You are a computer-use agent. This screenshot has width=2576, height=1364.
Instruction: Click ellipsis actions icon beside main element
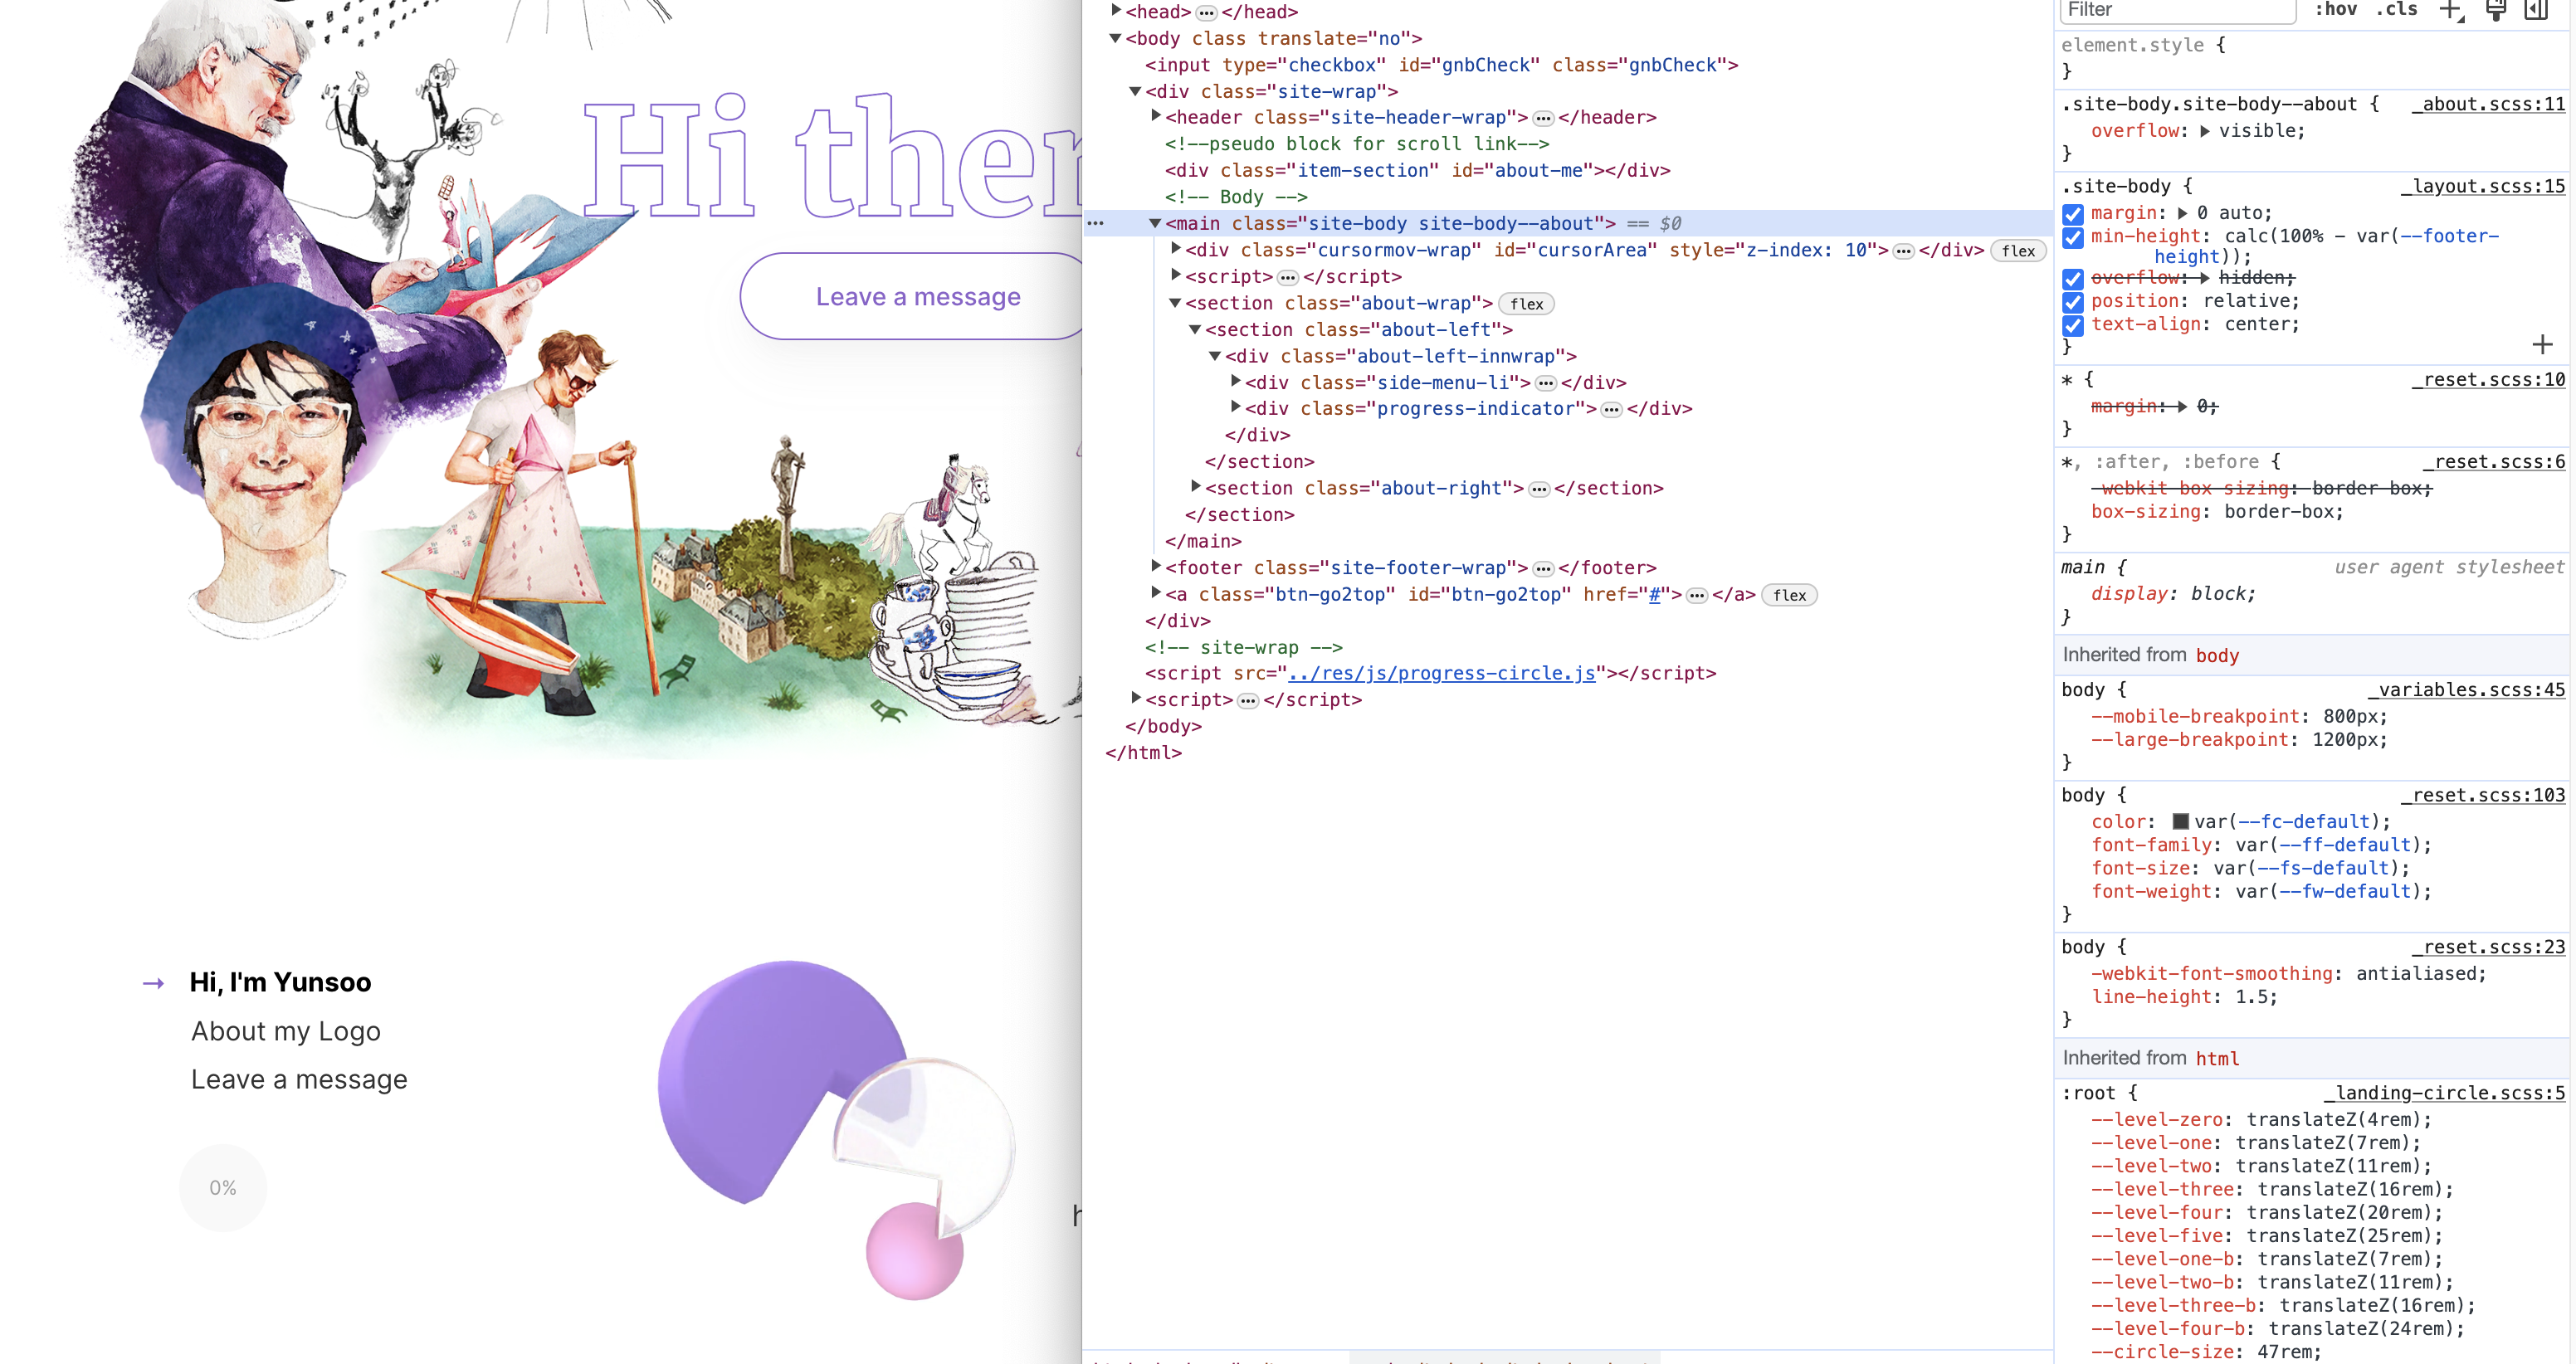point(1096,223)
